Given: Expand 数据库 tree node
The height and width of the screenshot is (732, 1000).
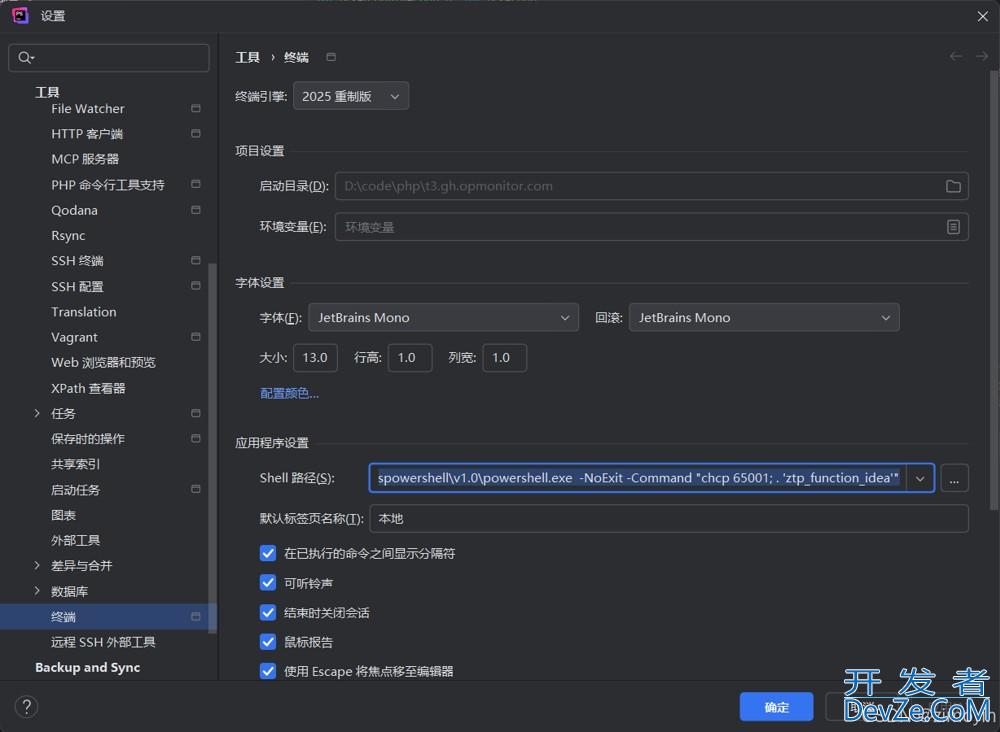Looking at the screenshot, I should pos(37,591).
